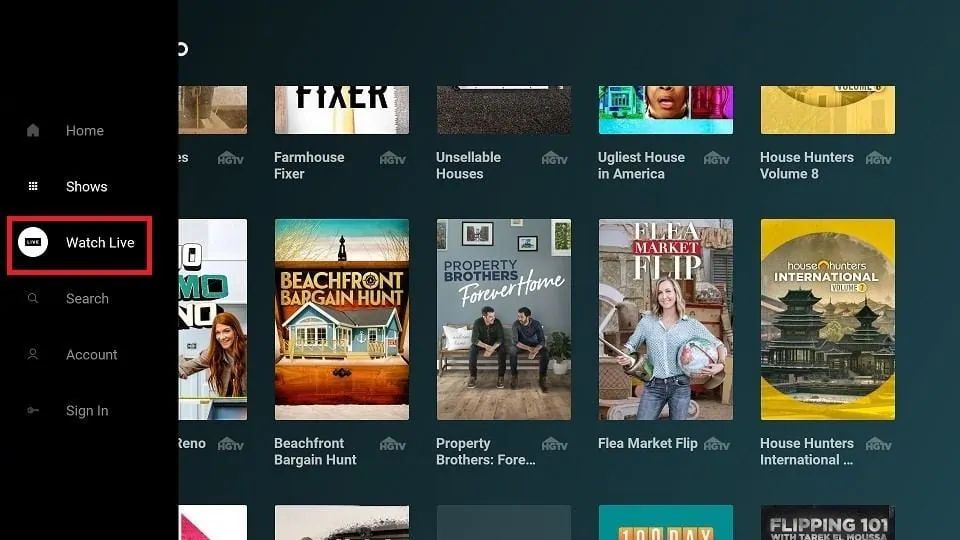
Task: Open House Hunters Volume 8 poster
Action: point(828,110)
